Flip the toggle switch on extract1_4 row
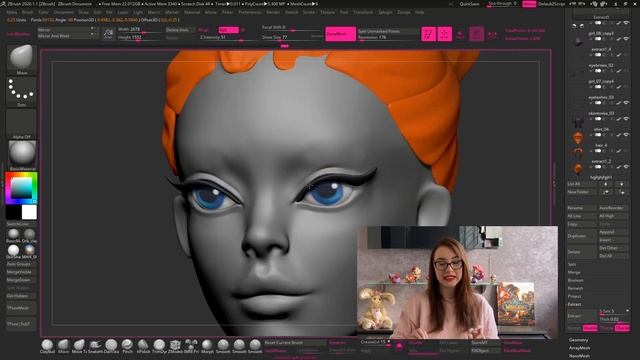 pos(598,55)
